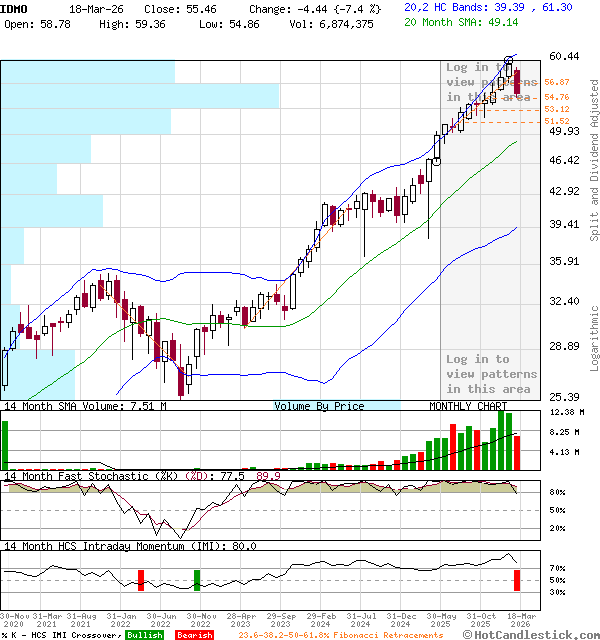This screenshot has width=600, height=640.
Task: Click the 51.52 Fibonacci level label
Action: coord(557,121)
